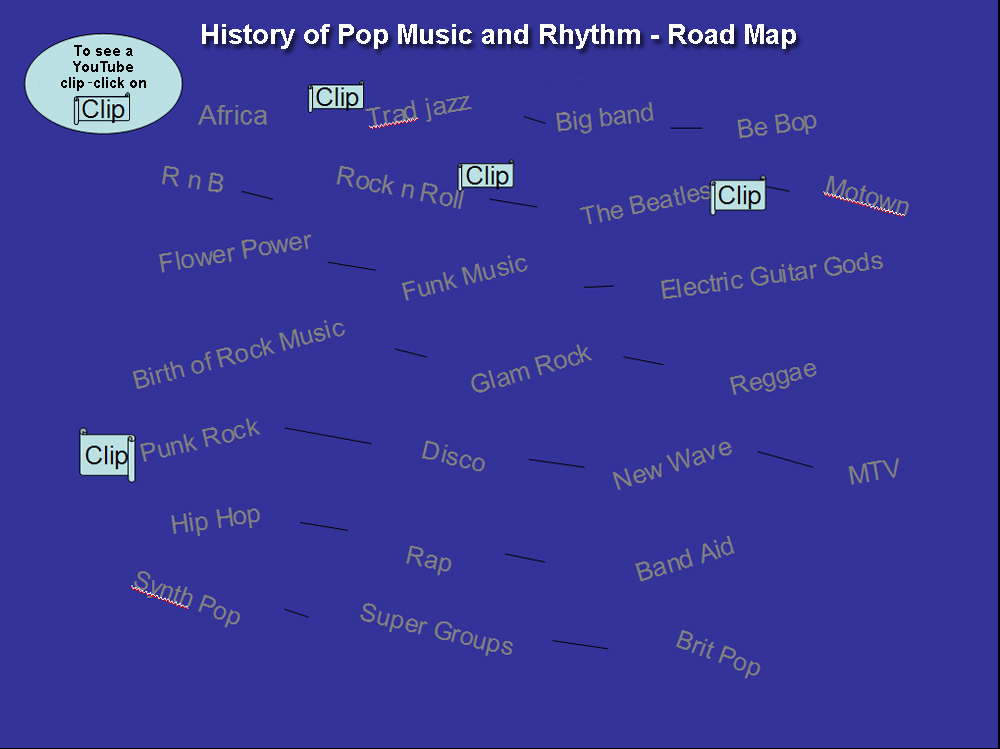
Task: Select the Electric Guitar Gods label
Action: [772, 275]
